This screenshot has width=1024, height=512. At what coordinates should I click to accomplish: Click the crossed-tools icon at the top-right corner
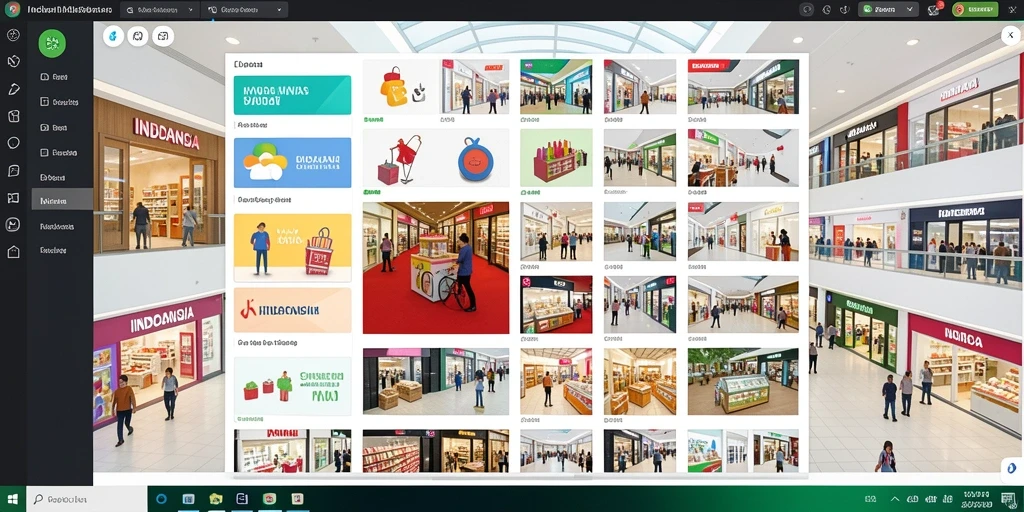1011,9
